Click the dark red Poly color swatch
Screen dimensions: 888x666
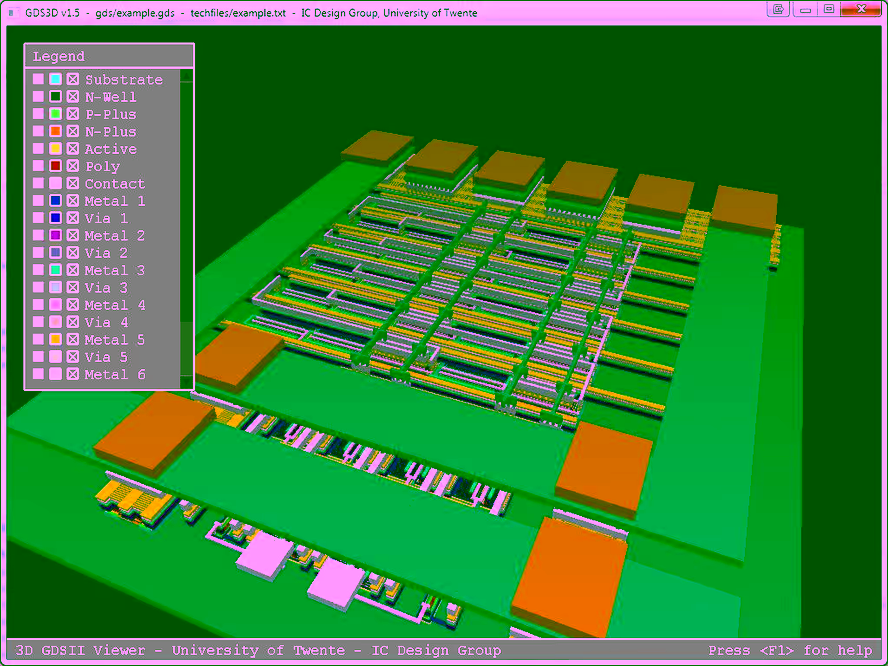coord(55,166)
